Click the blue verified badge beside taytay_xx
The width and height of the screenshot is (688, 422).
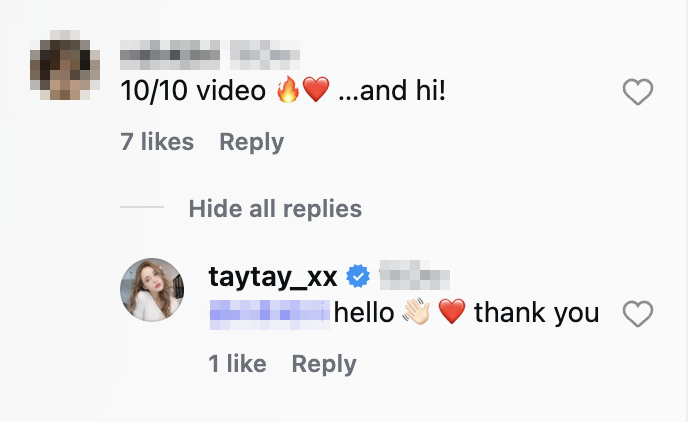[358, 276]
